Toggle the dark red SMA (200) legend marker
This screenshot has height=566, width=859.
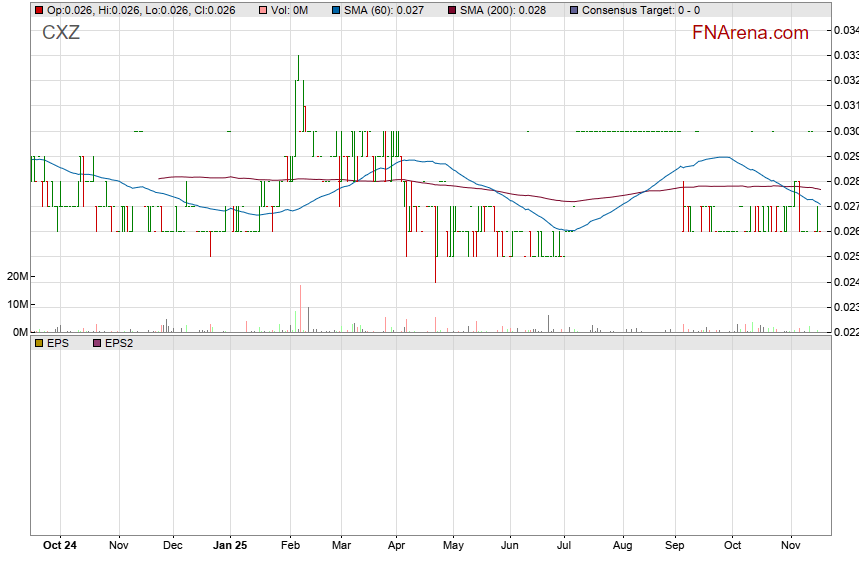[x=451, y=10]
